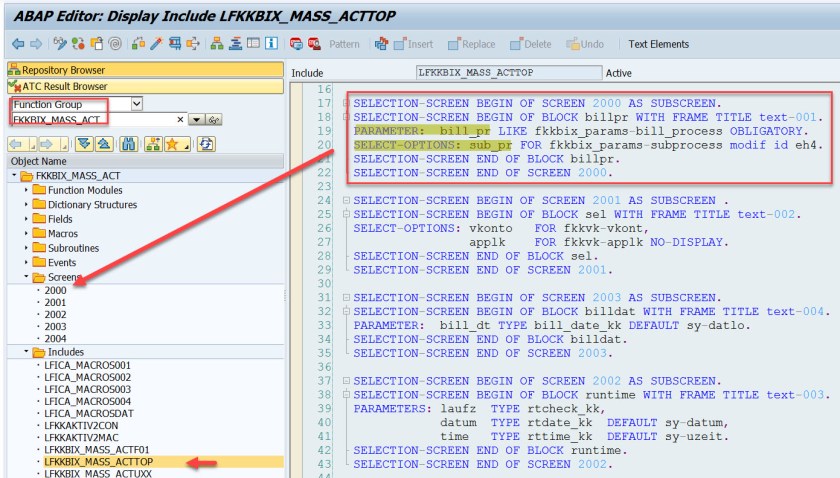The image size is (840, 478).
Task: Expand the Macros folder
Action: tap(26, 234)
